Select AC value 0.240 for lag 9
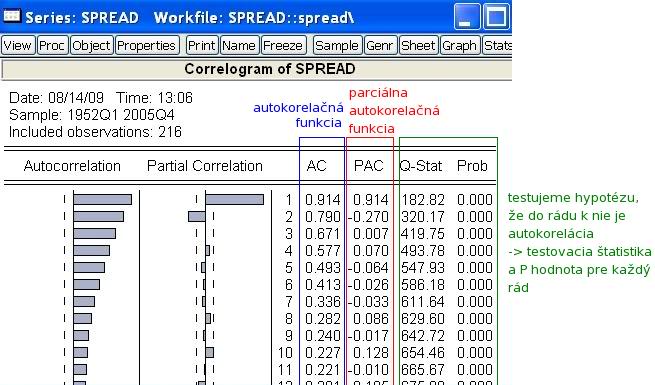Image resolution: width=655 pixels, height=385 pixels. (322, 336)
